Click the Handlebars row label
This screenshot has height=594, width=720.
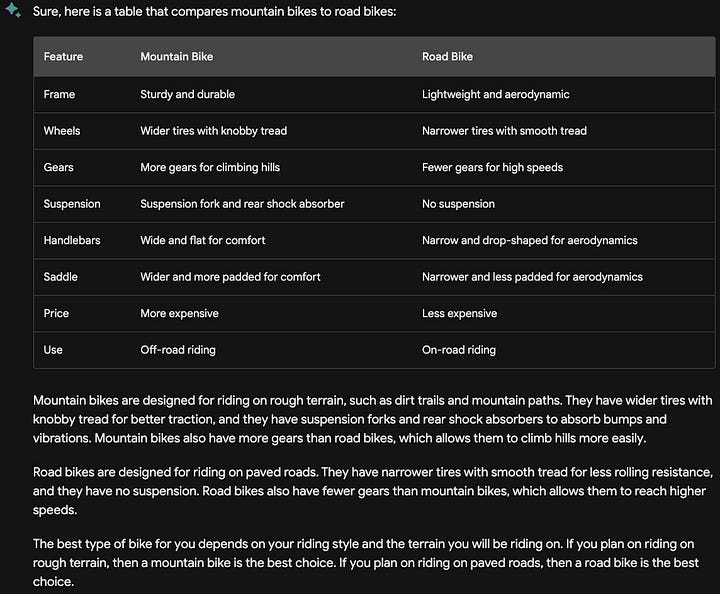tap(72, 240)
